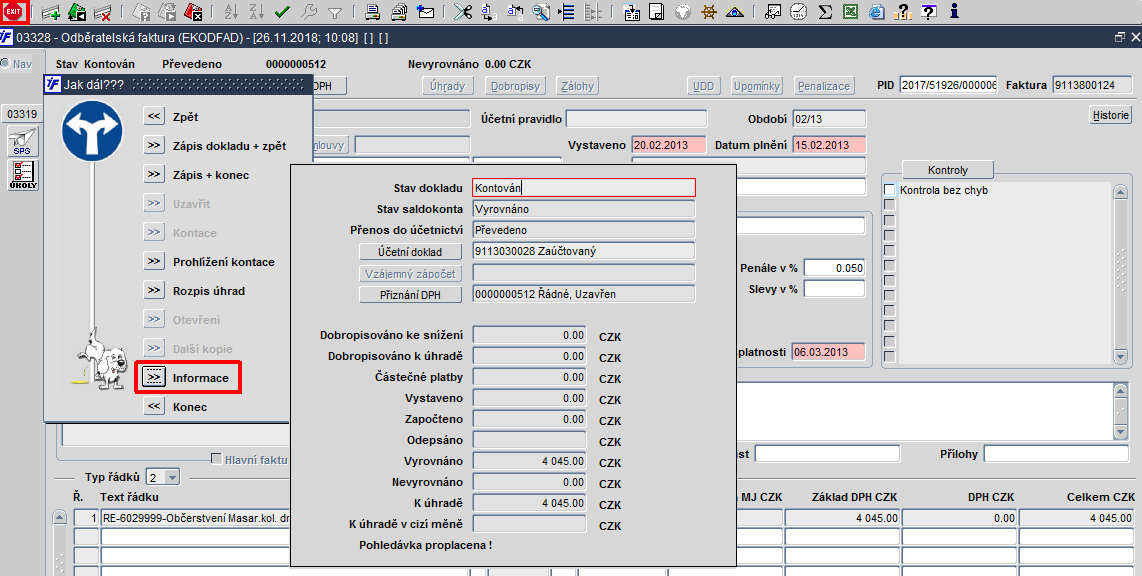Click the UDD button

(x=704, y=86)
